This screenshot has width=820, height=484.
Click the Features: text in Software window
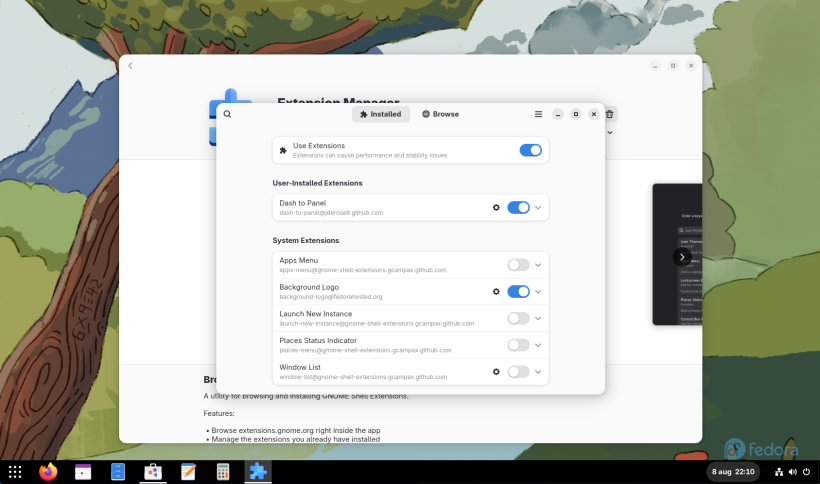click(x=219, y=413)
